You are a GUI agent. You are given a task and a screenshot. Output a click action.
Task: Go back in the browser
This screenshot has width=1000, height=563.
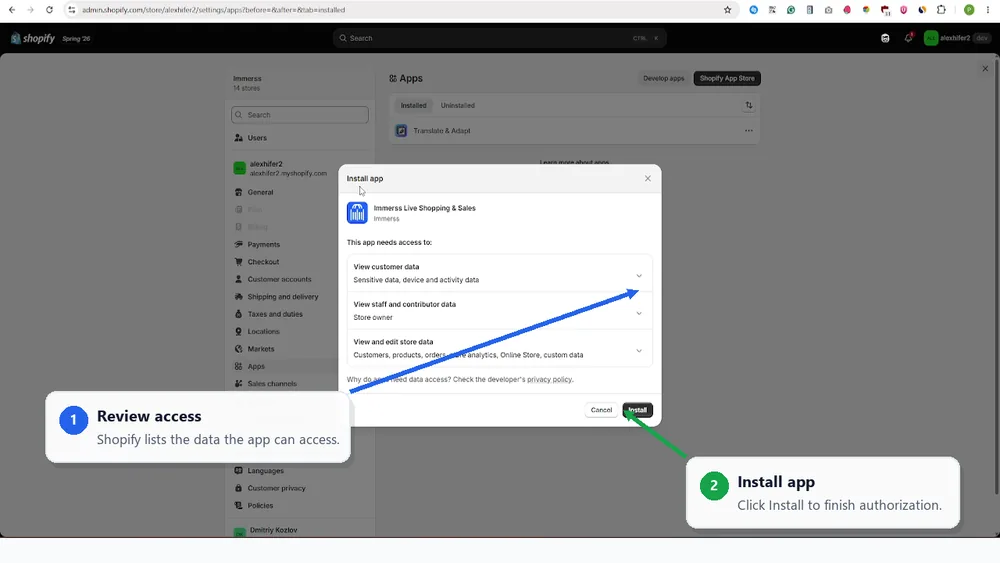[x=11, y=10]
